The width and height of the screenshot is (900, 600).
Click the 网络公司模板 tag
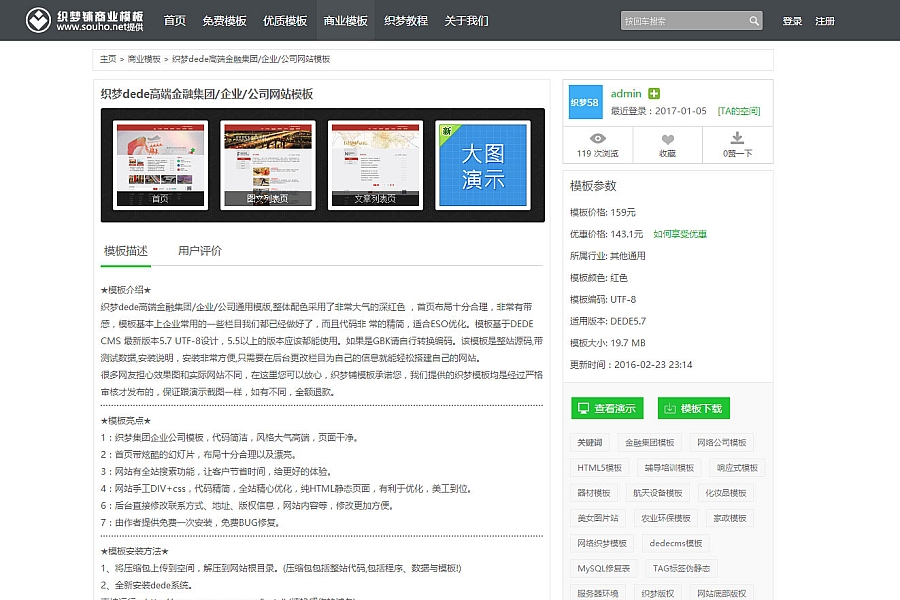coord(721,443)
